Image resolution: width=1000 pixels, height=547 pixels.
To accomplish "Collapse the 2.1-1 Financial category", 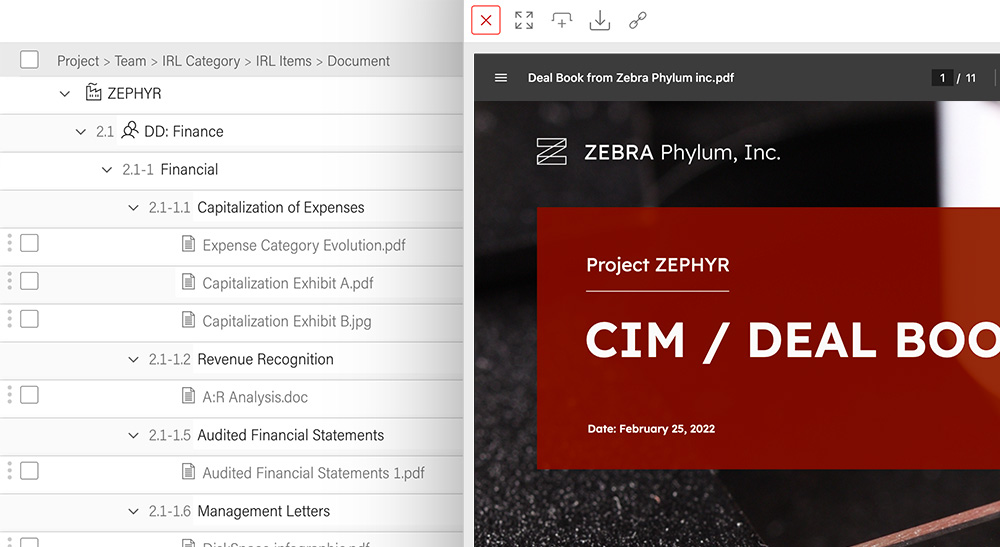I will click(x=107, y=170).
